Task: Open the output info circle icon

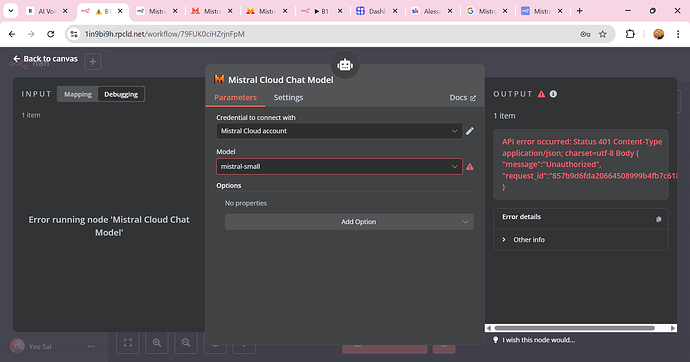Action: click(x=553, y=94)
